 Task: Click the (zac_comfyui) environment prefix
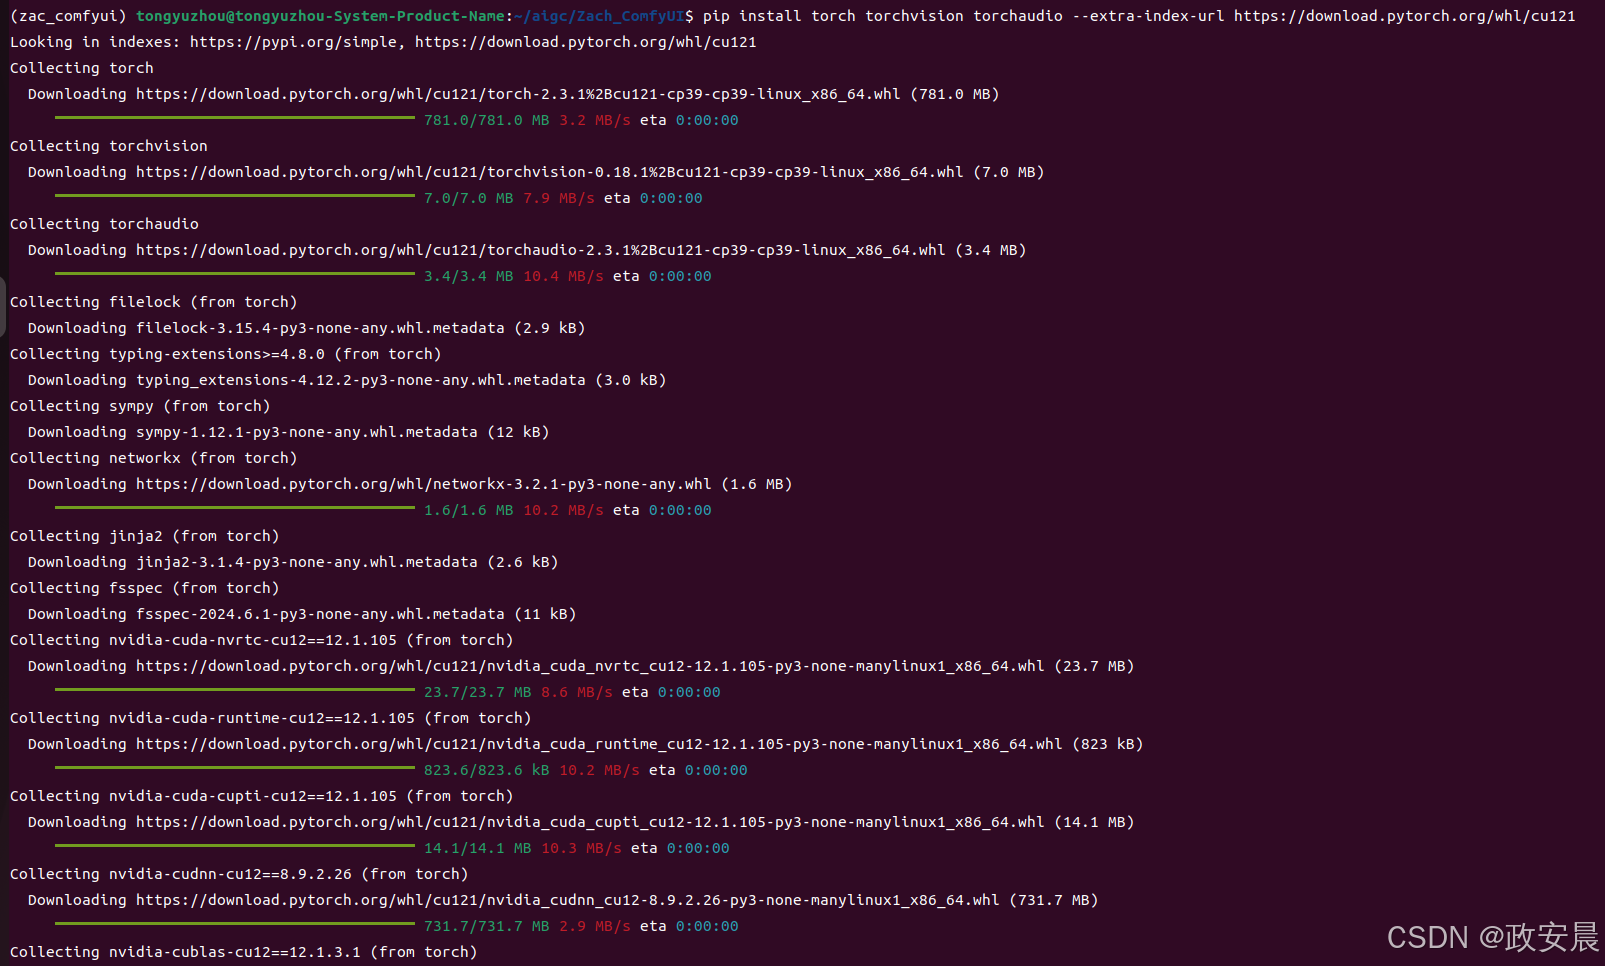68,16
